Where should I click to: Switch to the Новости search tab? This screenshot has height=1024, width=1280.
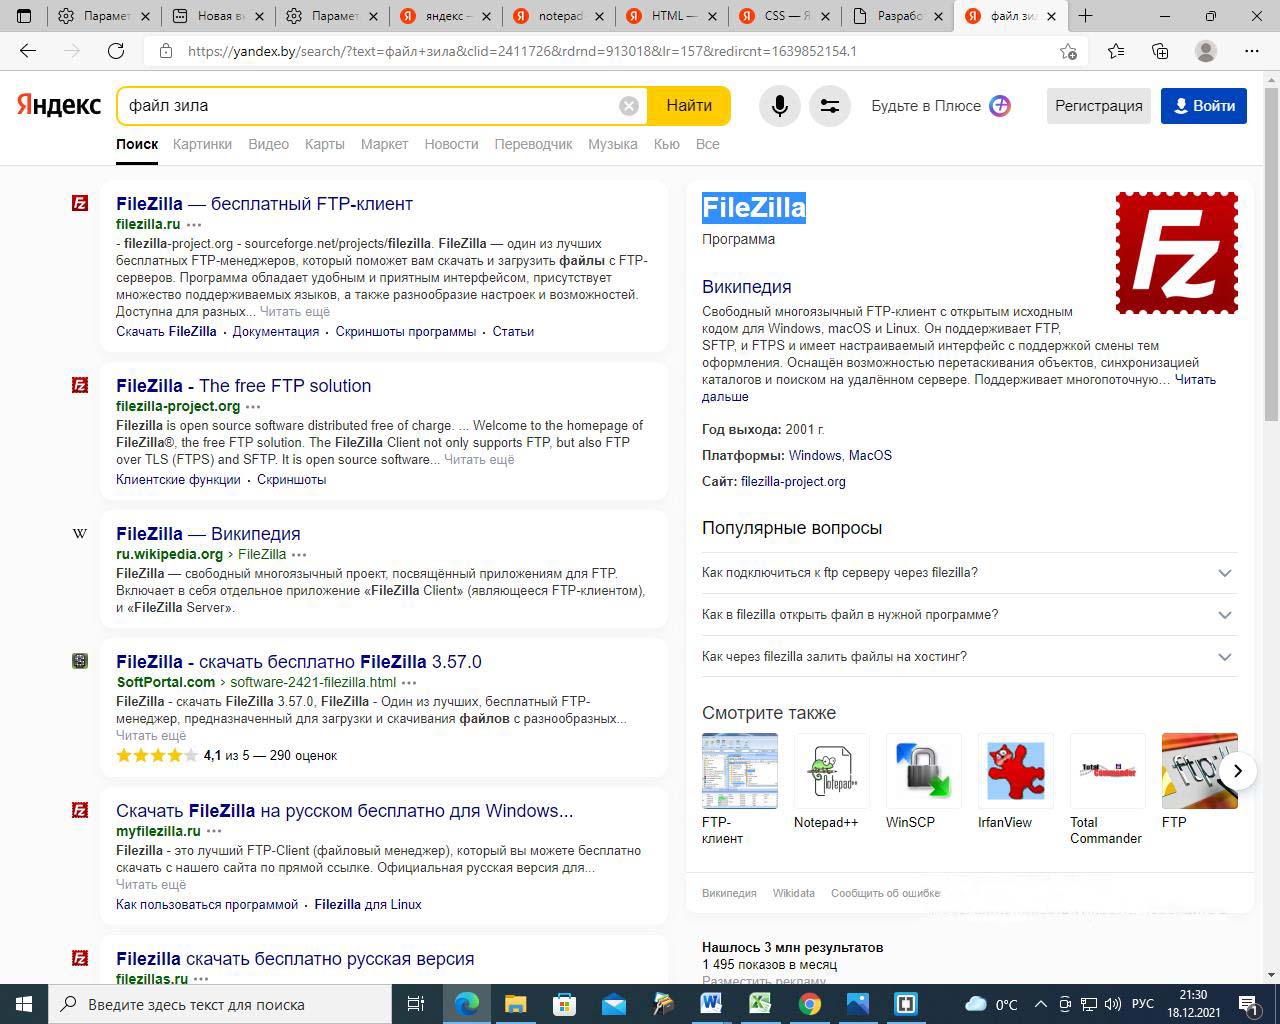click(x=451, y=144)
